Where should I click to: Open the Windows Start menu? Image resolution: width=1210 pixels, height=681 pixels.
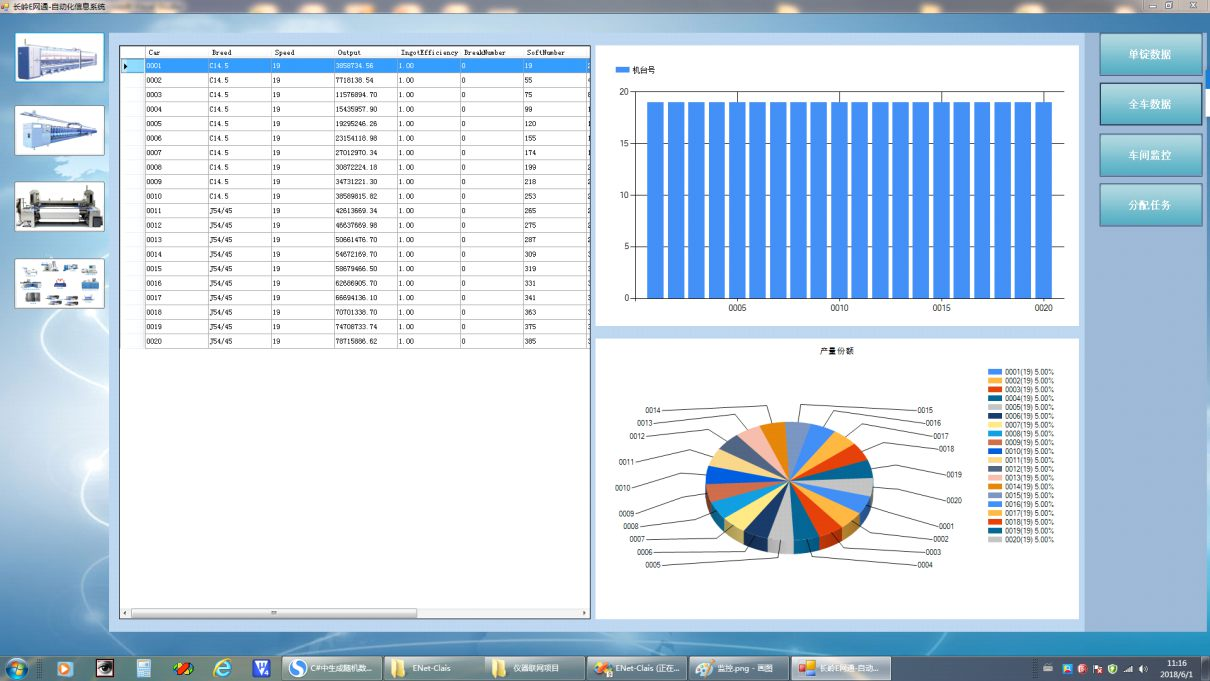coord(17,668)
